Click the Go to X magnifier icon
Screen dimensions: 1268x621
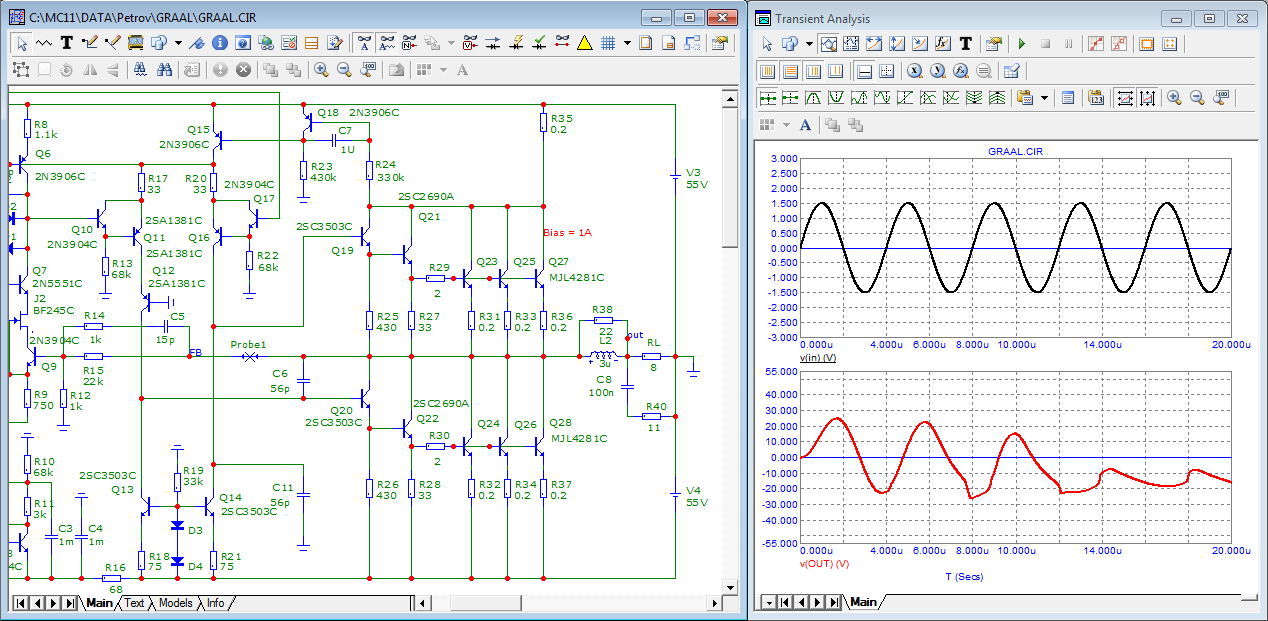point(914,71)
